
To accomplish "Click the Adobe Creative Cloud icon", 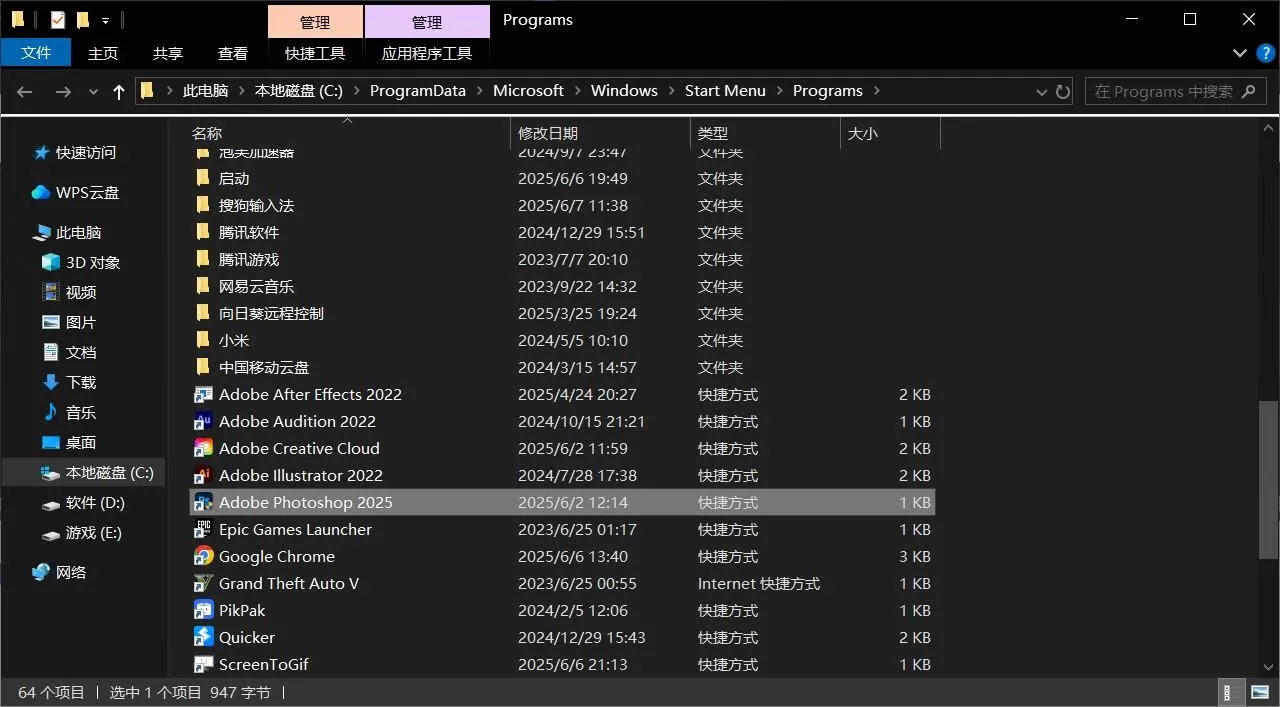I will point(203,449).
